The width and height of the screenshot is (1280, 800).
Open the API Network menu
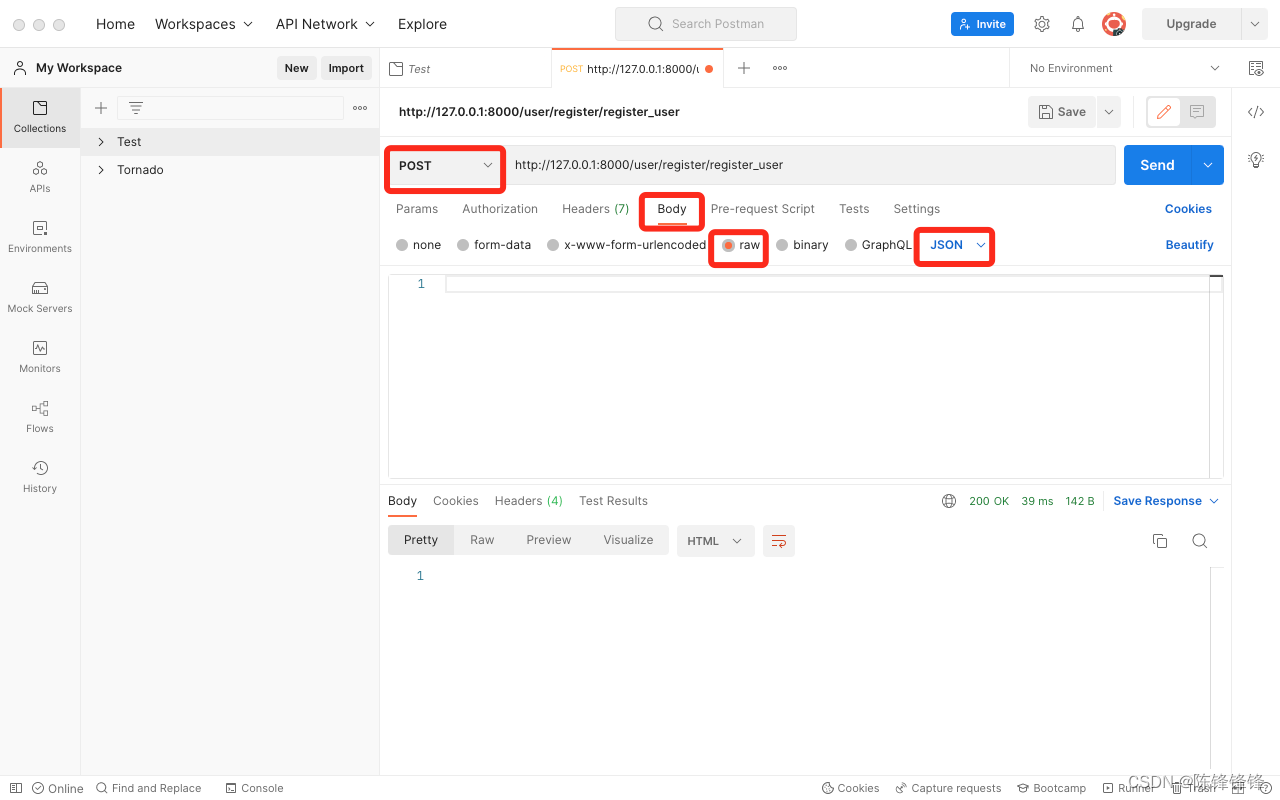click(325, 24)
